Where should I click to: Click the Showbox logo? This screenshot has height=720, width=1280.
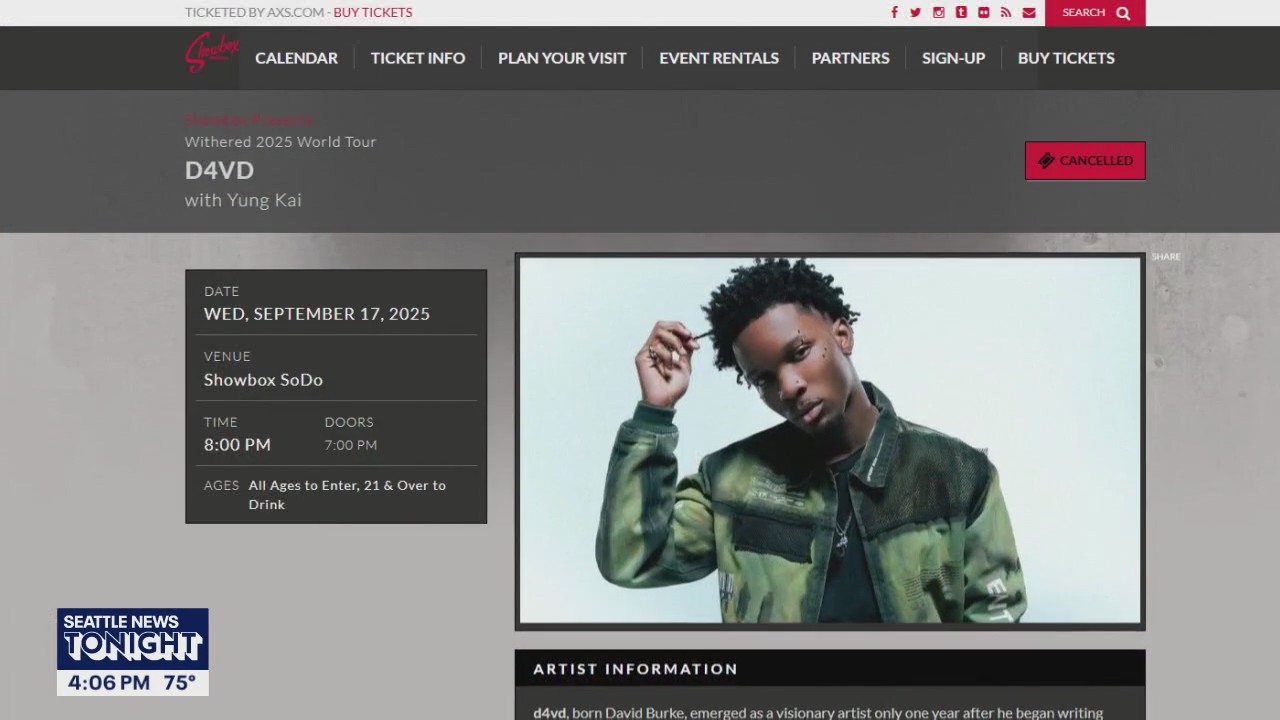pyautogui.click(x=211, y=54)
